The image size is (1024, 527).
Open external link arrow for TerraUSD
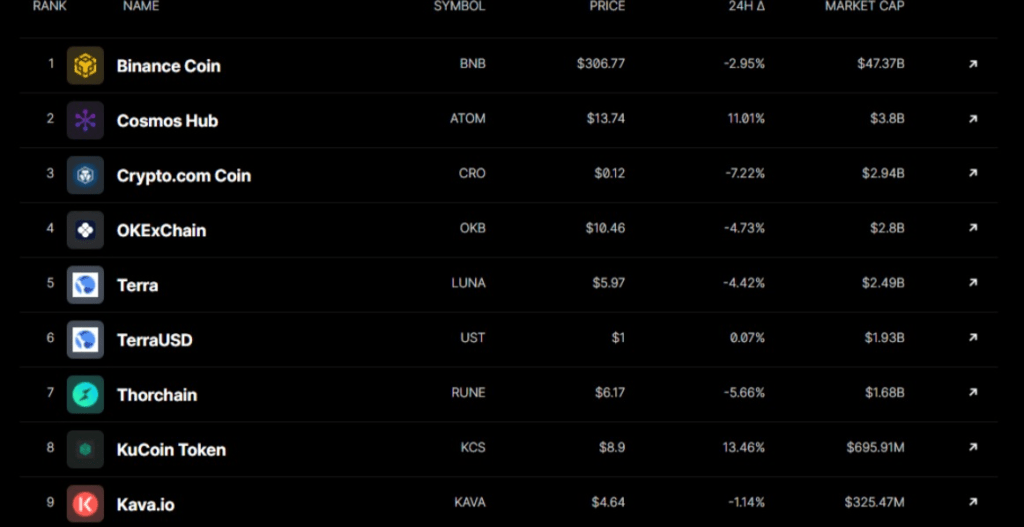973,338
